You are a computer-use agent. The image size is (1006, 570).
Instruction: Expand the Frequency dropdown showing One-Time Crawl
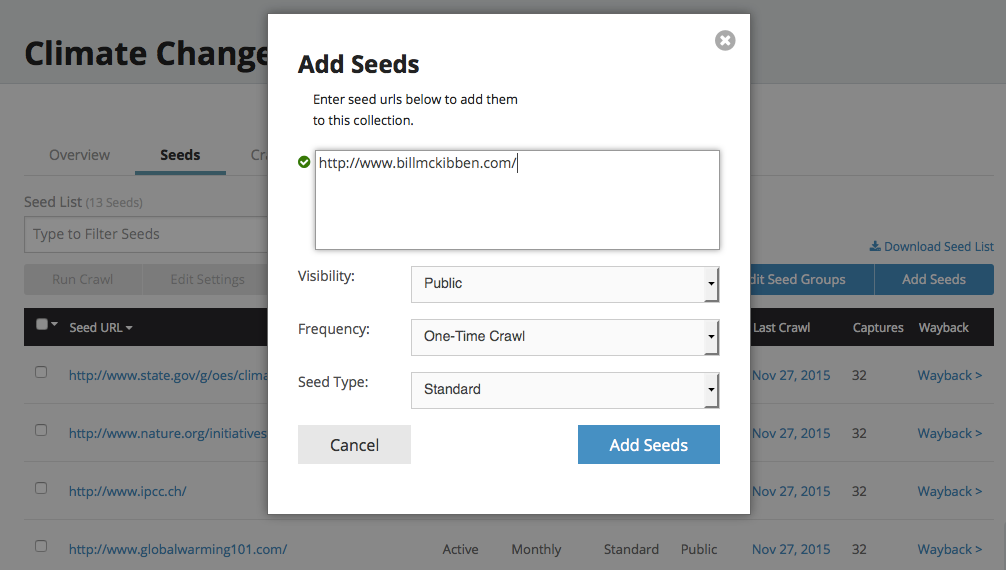pyautogui.click(x=565, y=337)
